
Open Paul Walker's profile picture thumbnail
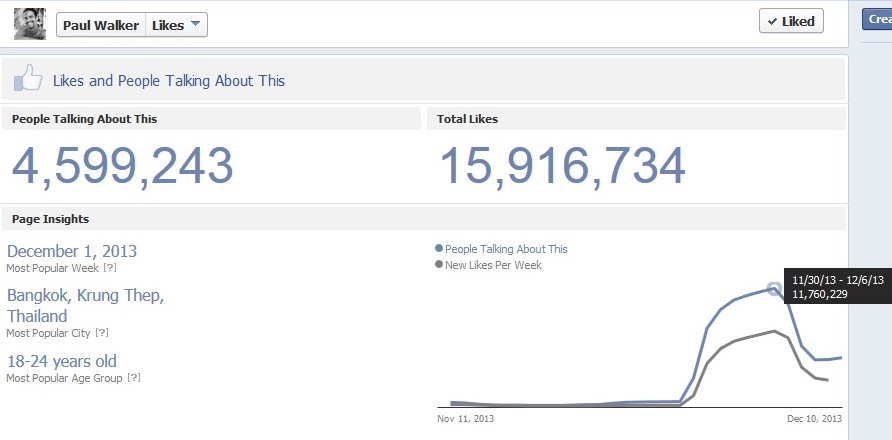pos(30,23)
